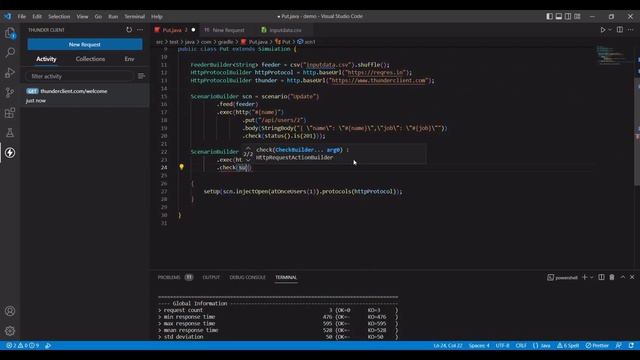Viewport: 640px width, 360px height.
Task: Click the Spell checker status item
Action: tap(568, 345)
